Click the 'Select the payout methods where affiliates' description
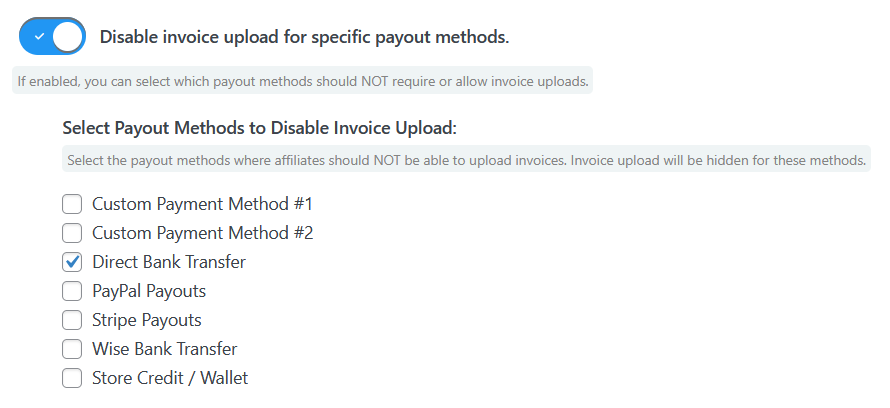890x408 pixels. pos(466,160)
